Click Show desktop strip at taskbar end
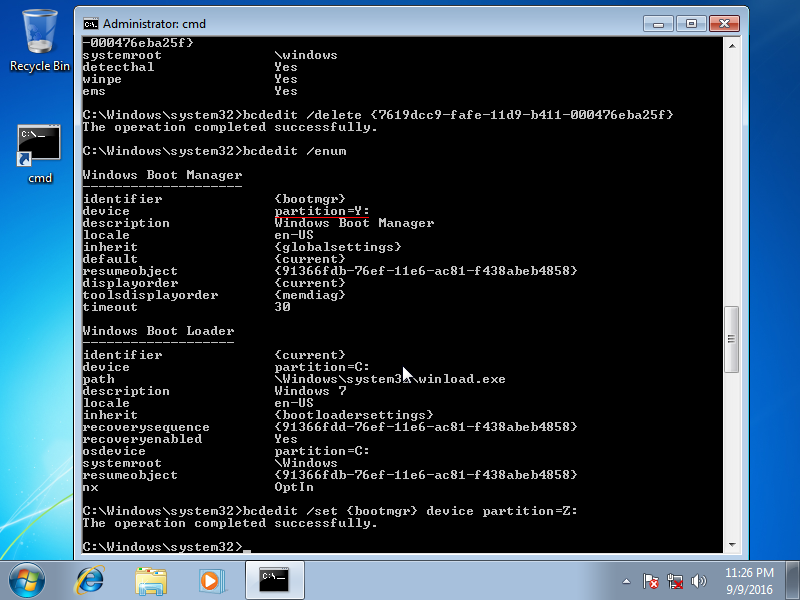This screenshot has width=800, height=600. point(793,581)
